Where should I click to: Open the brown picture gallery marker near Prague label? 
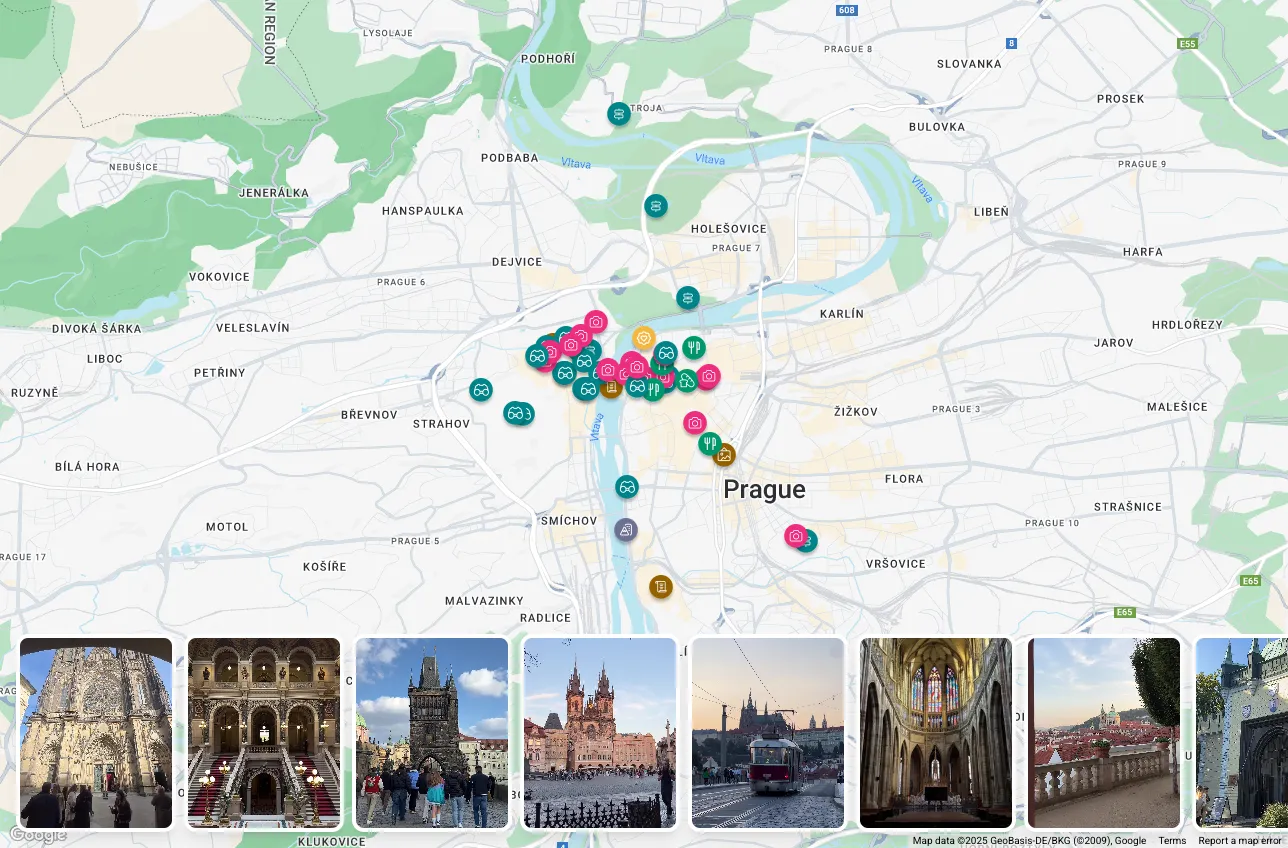(724, 455)
